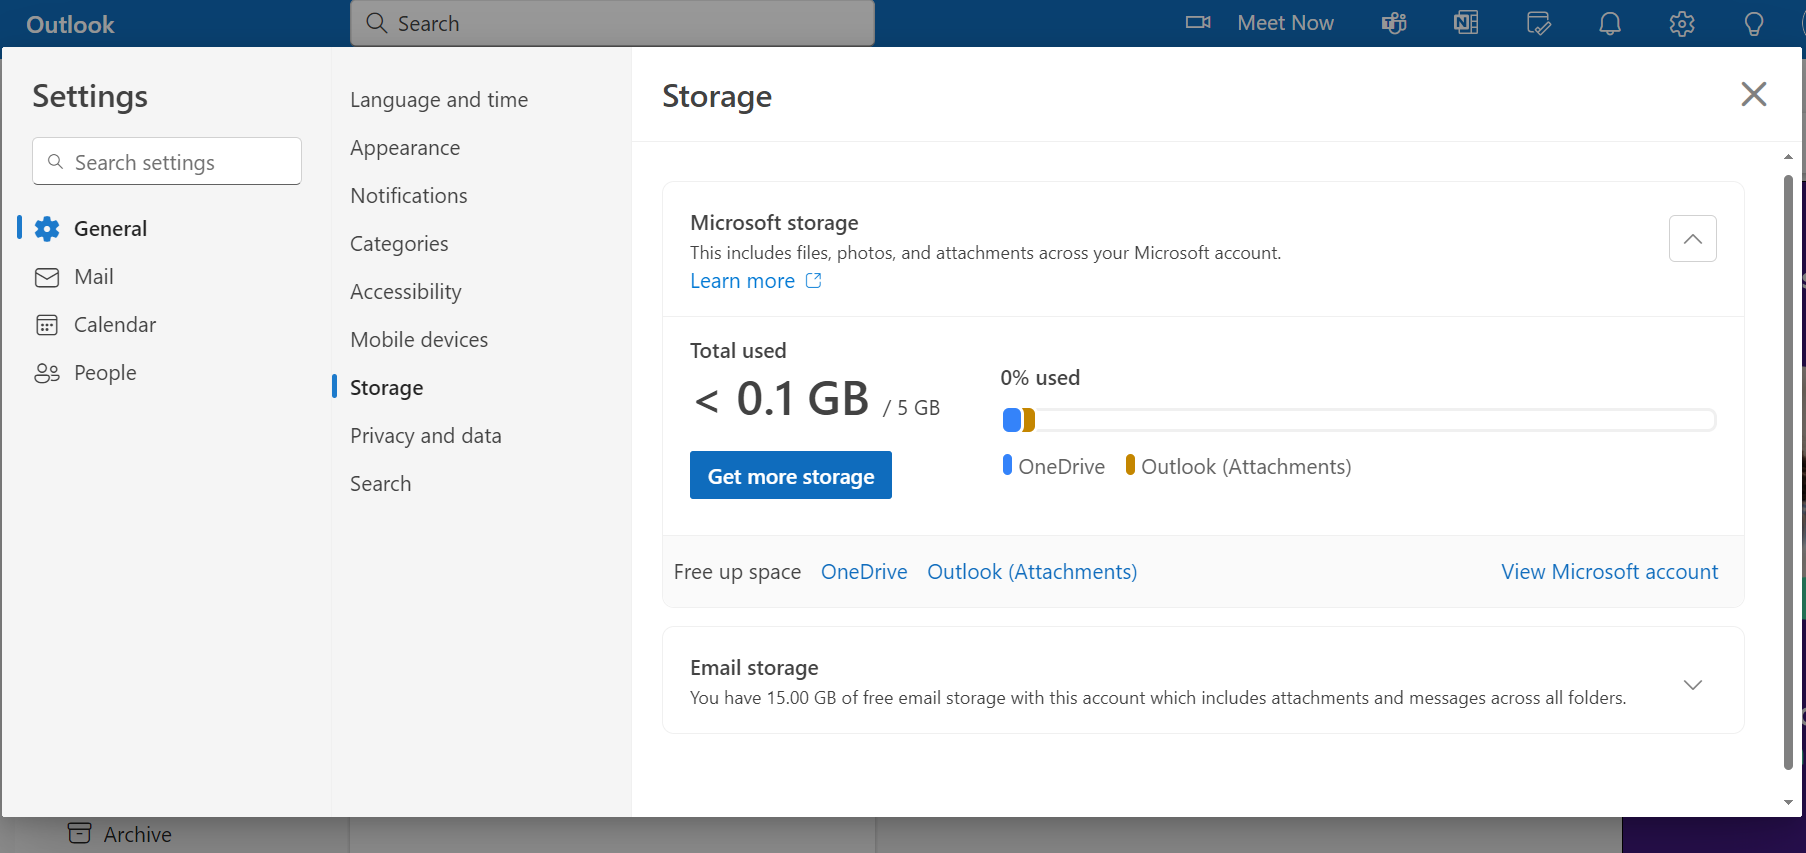Viewport: 1806px width, 853px height.
Task: Open OneDrive free up space link
Action: point(864,572)
